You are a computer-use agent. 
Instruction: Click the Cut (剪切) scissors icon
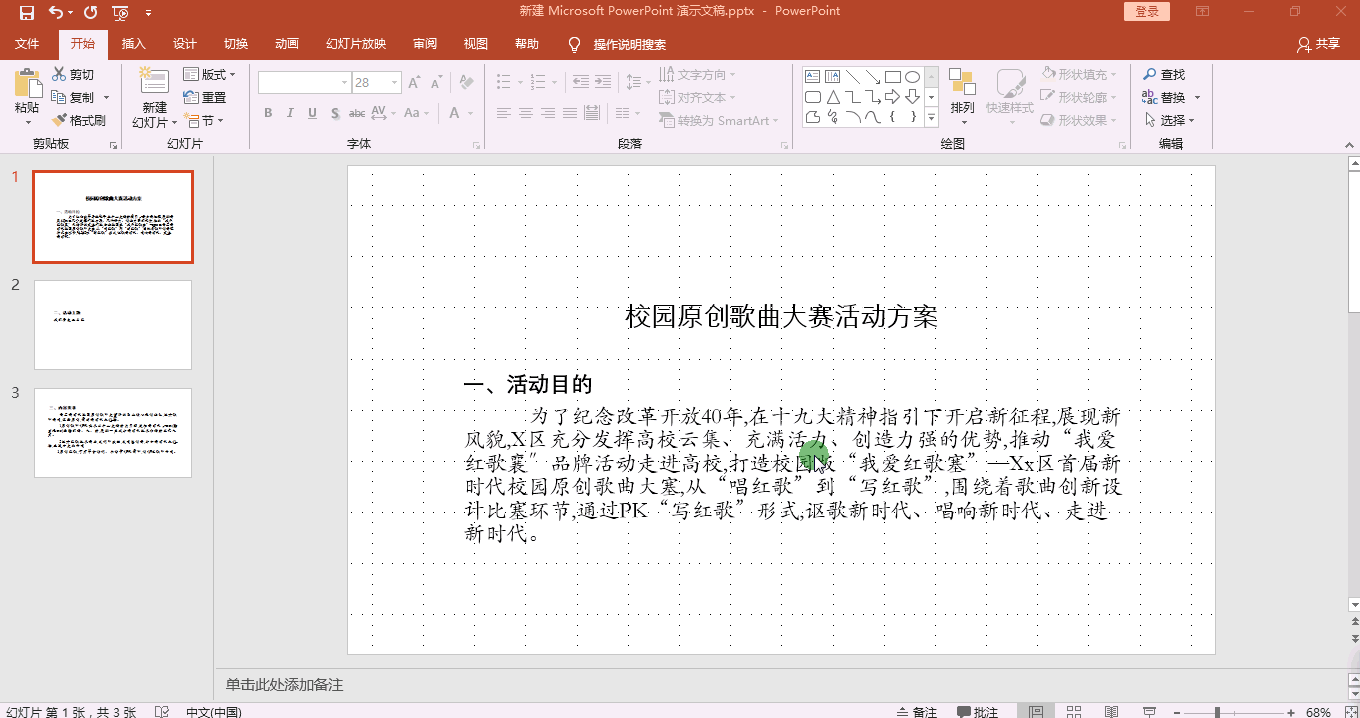[x=59, y=74]
